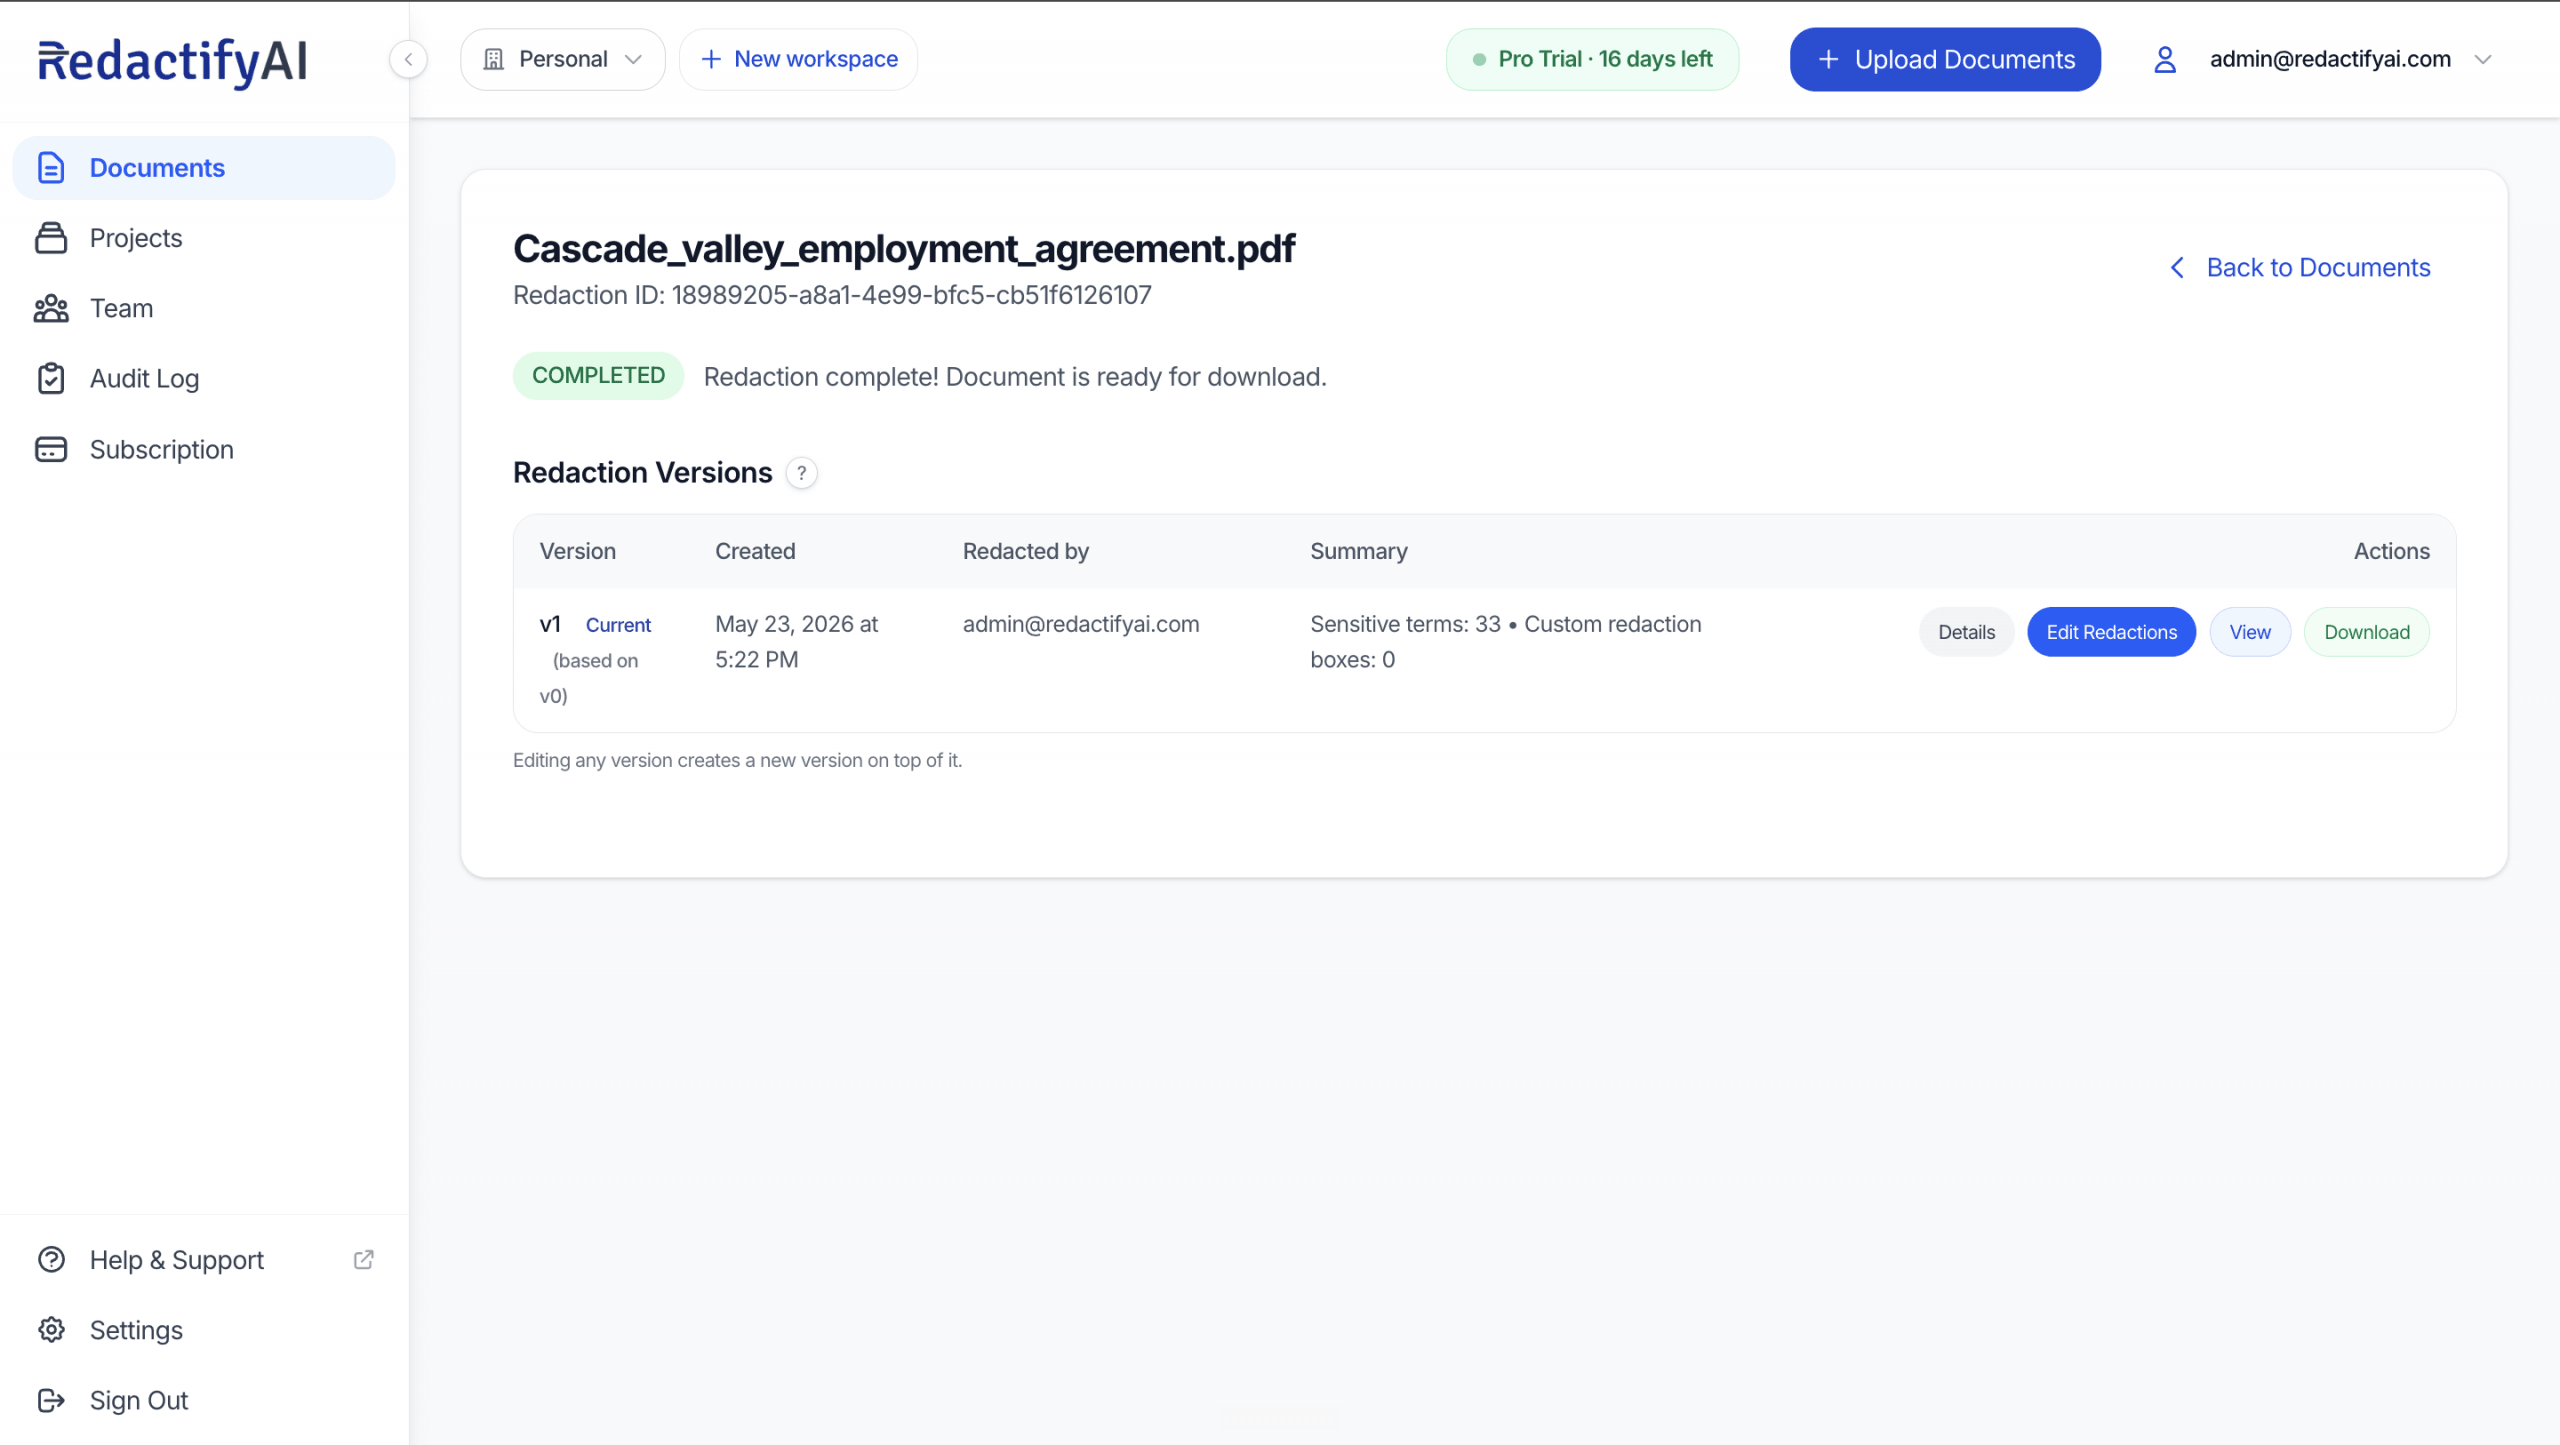The image size is (2560, 1445).
Task: Click the building icon in the workspace selector
Action: [493, 59]
